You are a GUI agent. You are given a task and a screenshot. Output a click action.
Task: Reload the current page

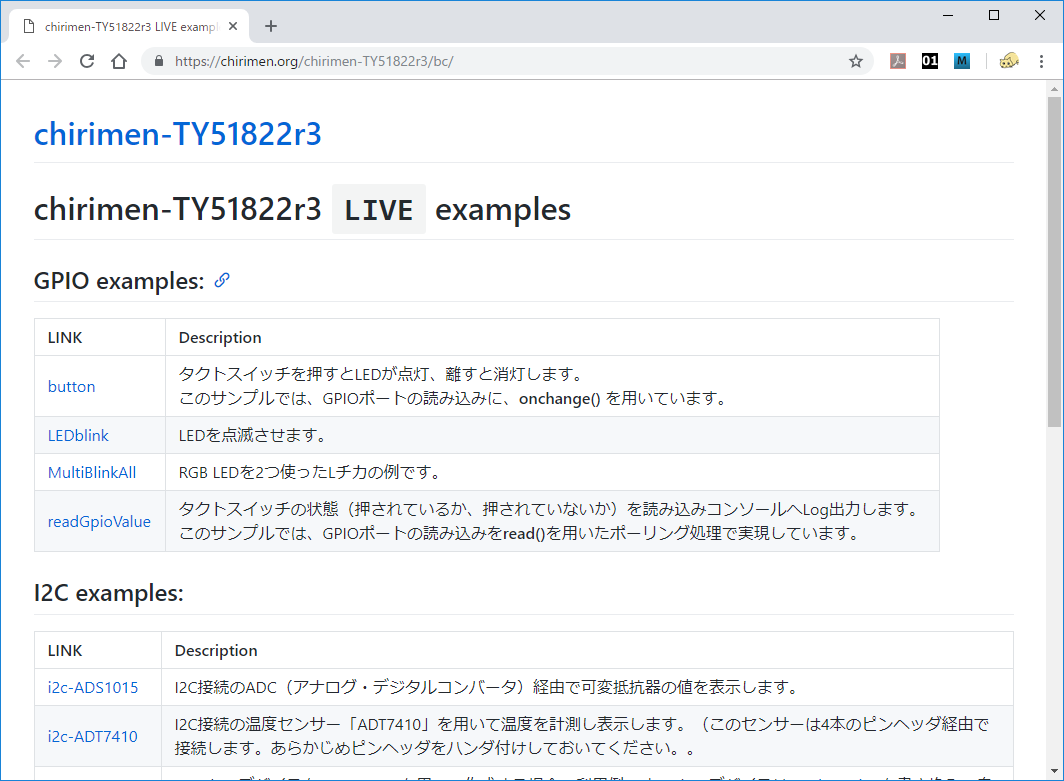[87, 61]
